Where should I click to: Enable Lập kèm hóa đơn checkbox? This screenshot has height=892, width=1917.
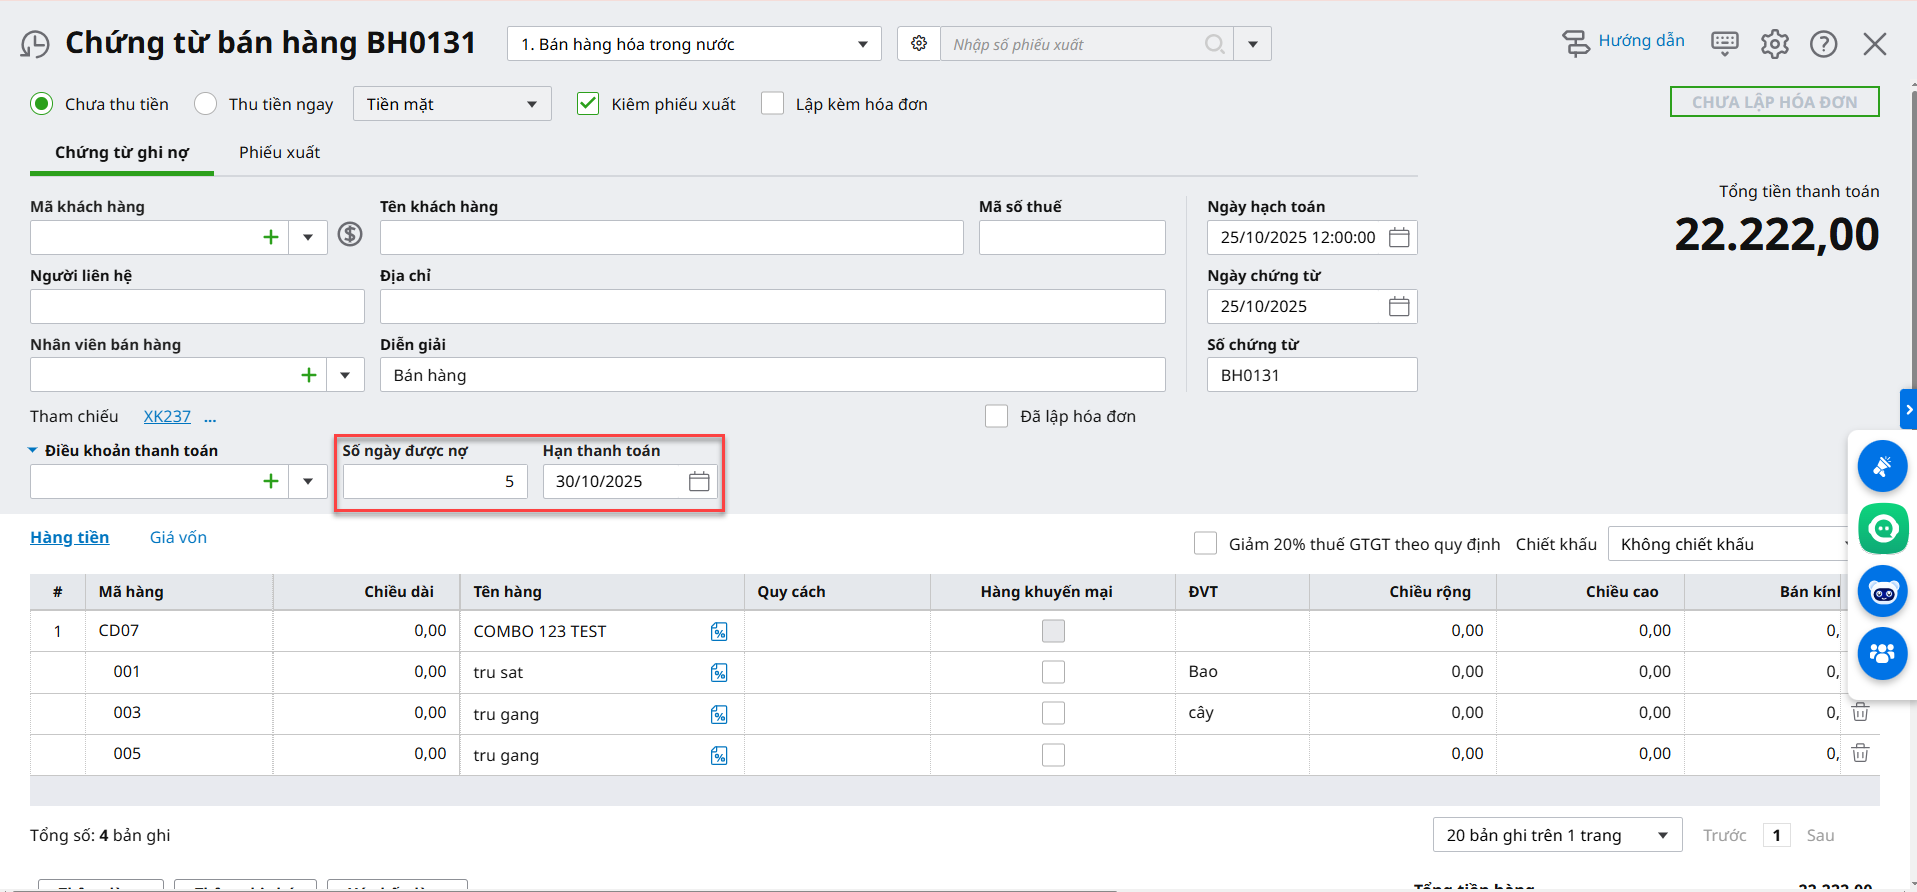772,104
